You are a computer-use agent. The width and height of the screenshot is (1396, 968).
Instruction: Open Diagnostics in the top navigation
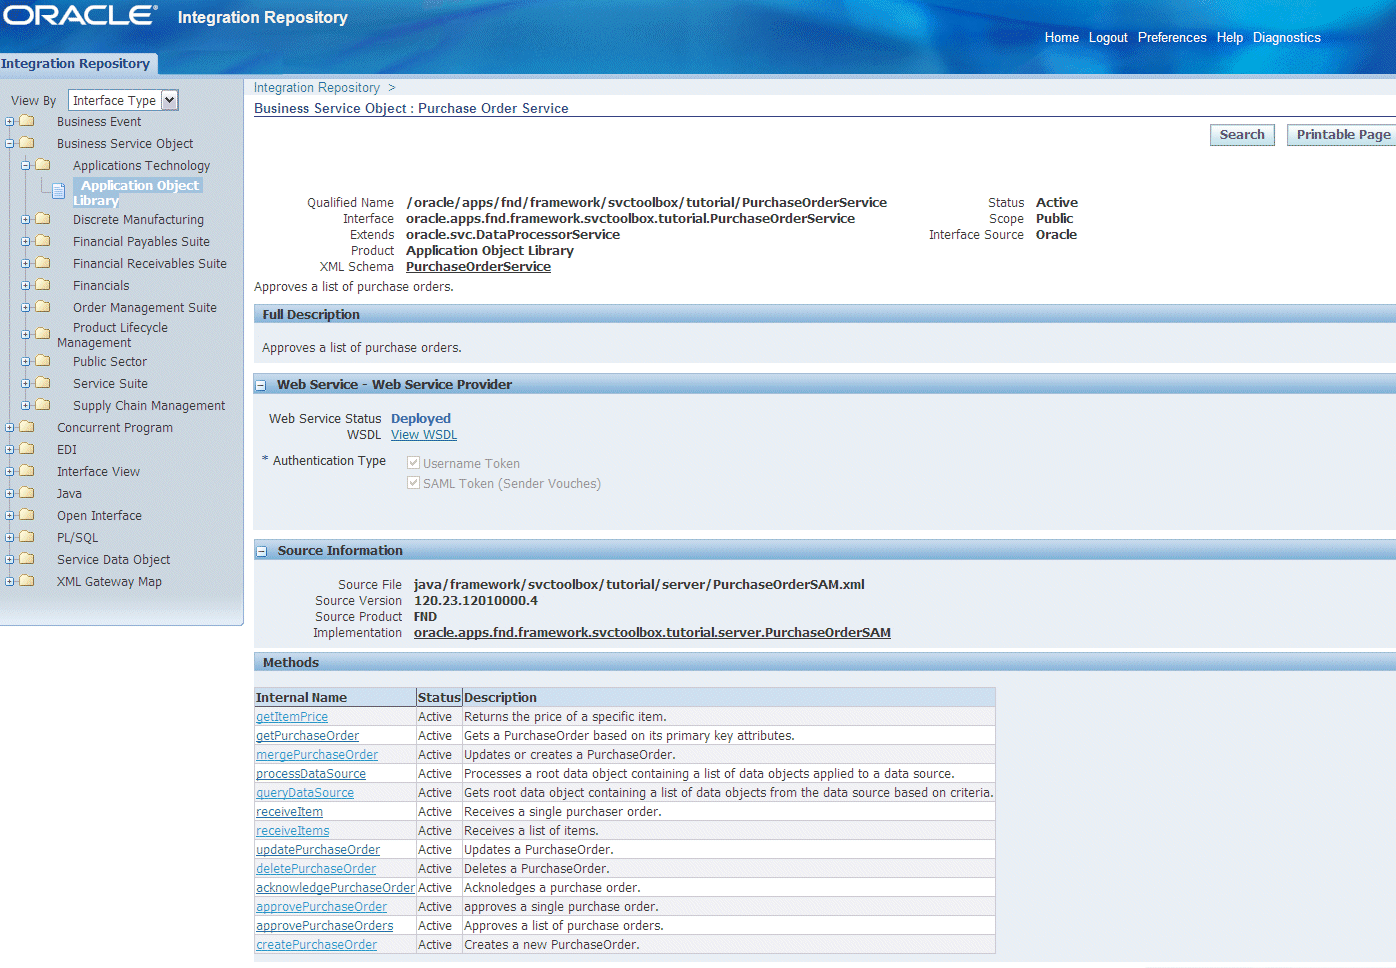click(x=1287, y=38)
